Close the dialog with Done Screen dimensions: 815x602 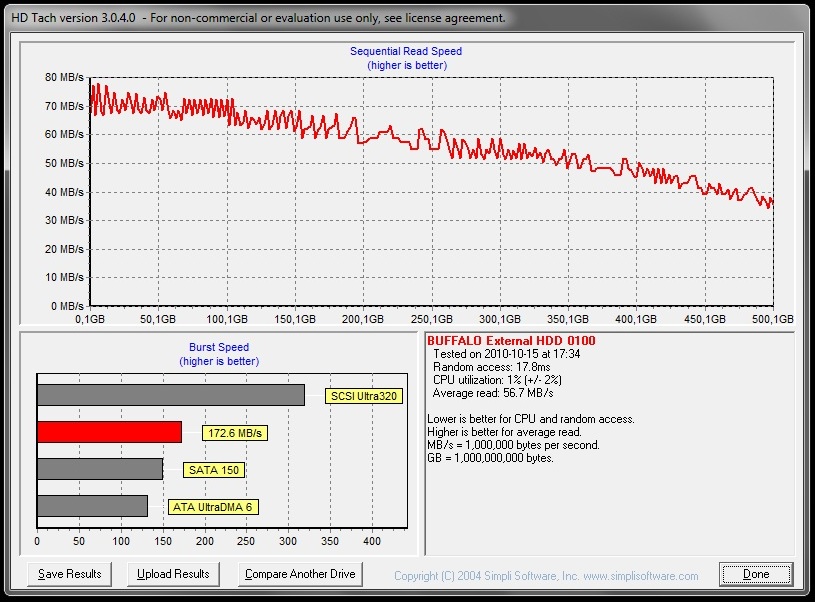[x=756, y=574]
